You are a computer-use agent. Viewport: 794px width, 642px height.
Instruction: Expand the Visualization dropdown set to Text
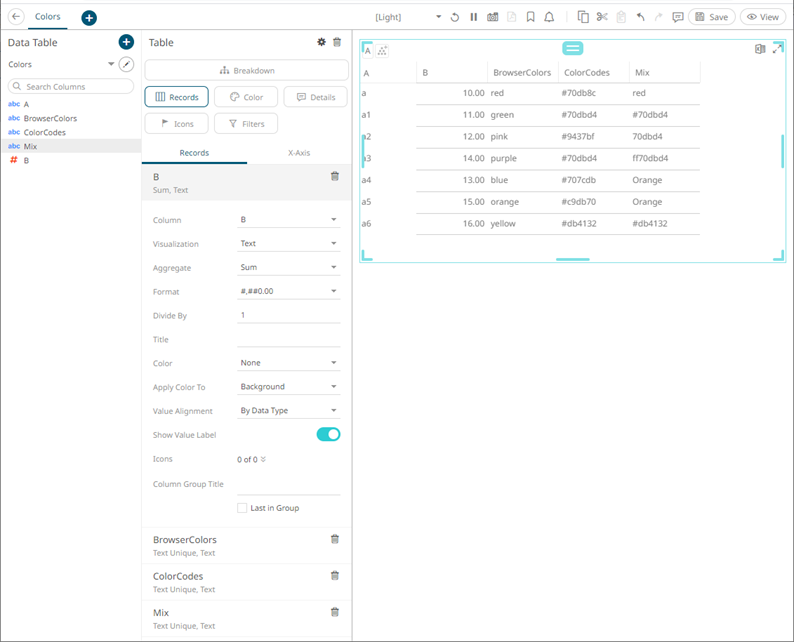[289, 244]
